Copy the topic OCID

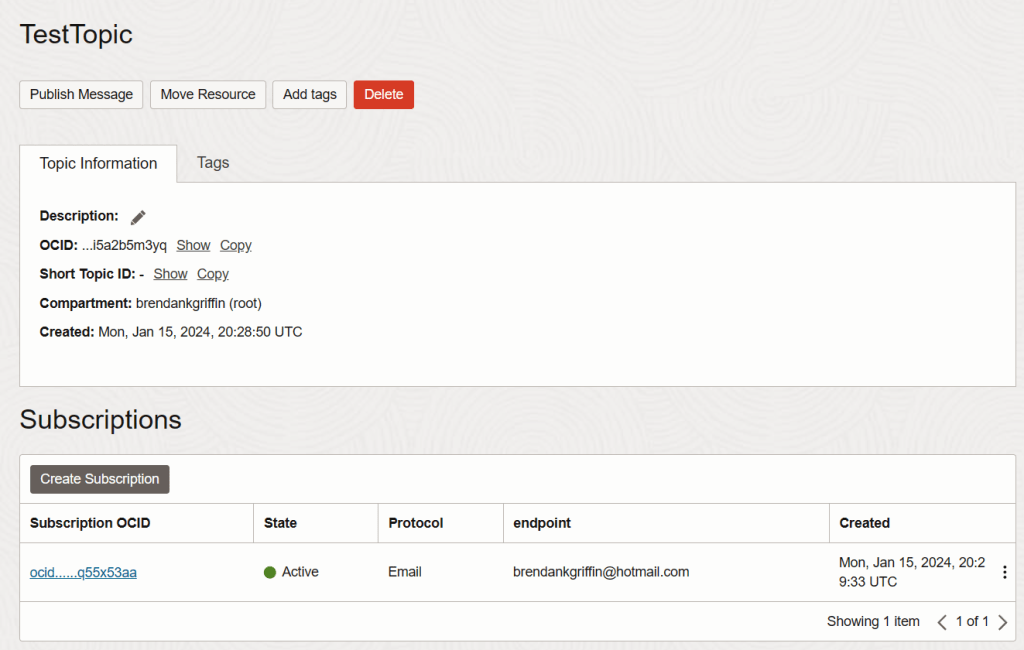236,245
